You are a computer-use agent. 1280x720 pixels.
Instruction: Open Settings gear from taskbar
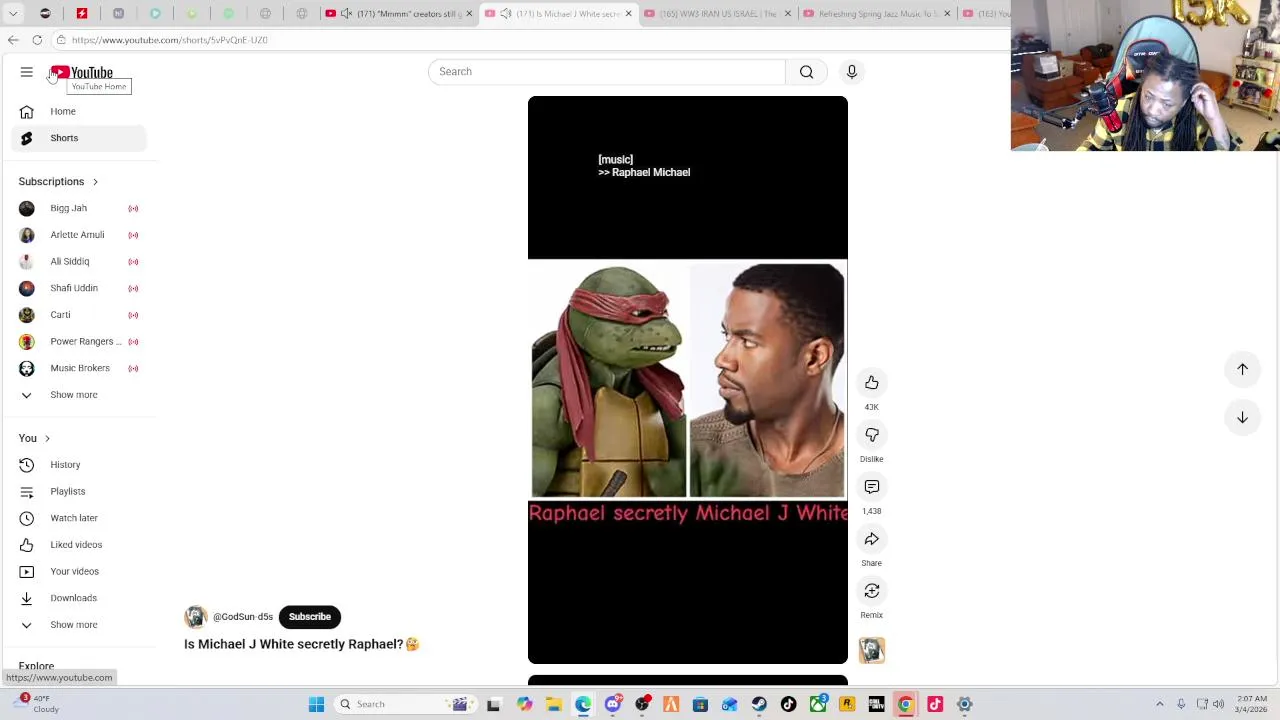[x=965, y=704]
